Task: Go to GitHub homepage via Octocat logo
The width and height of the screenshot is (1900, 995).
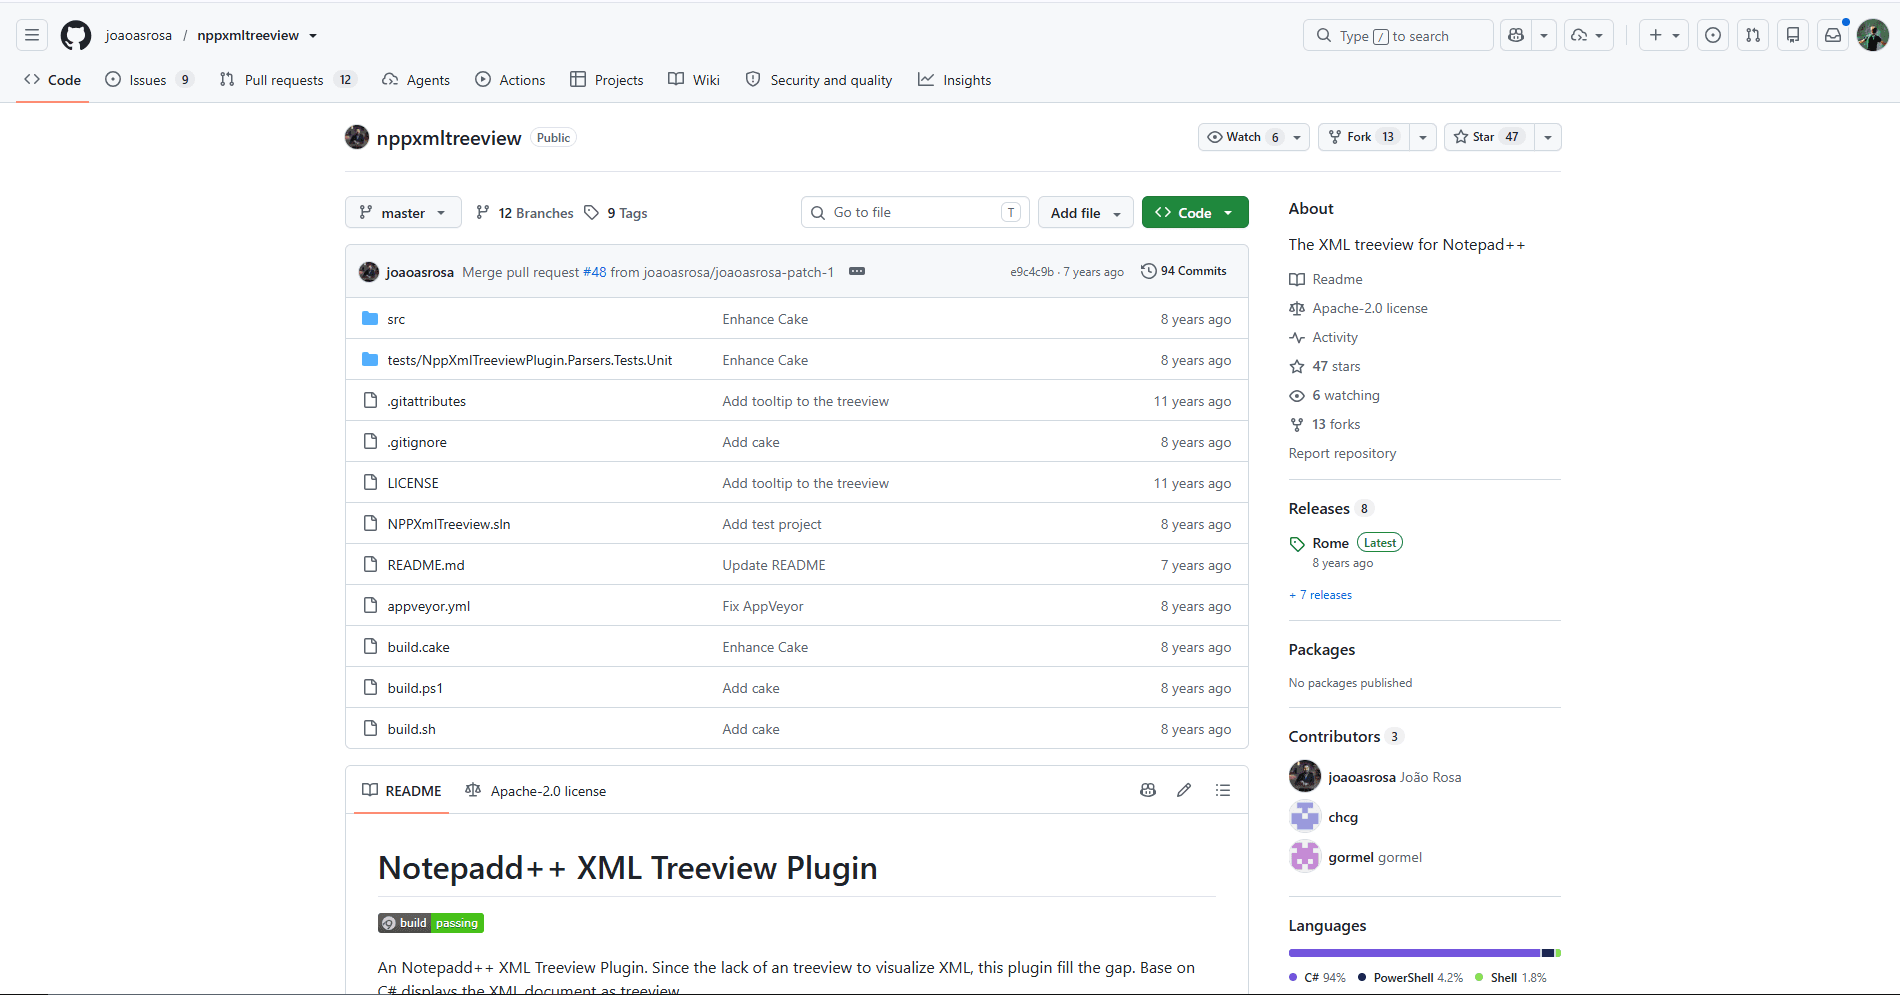Action: tap(76, 35)
